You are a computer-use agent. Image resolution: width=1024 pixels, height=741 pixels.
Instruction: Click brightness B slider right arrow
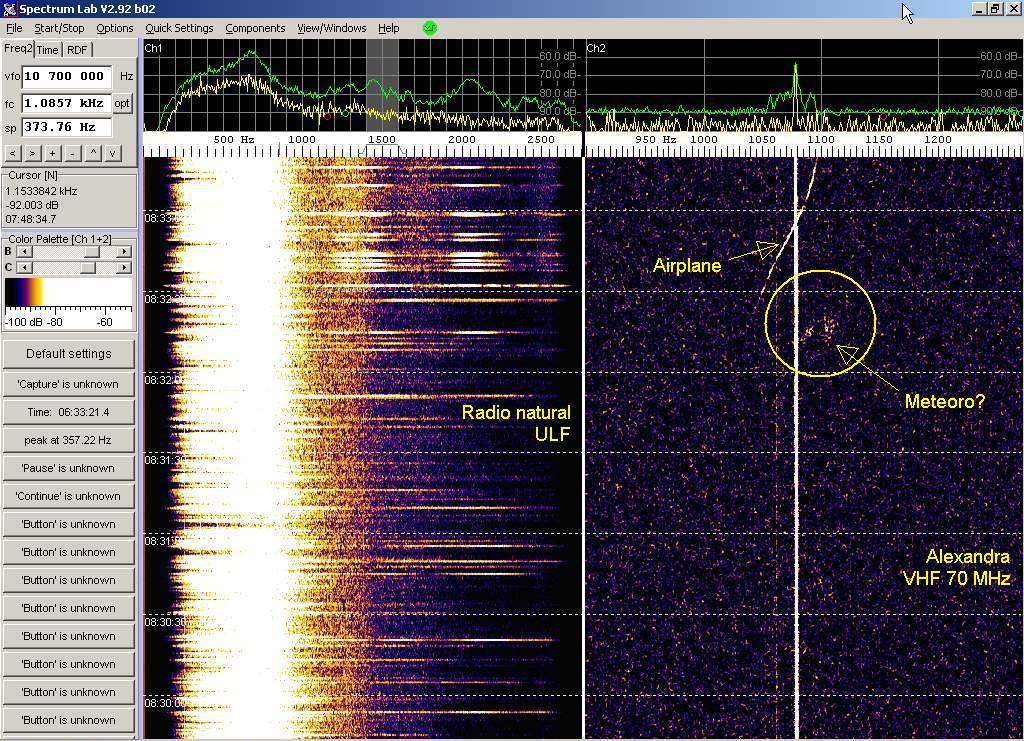click(124, 252)
